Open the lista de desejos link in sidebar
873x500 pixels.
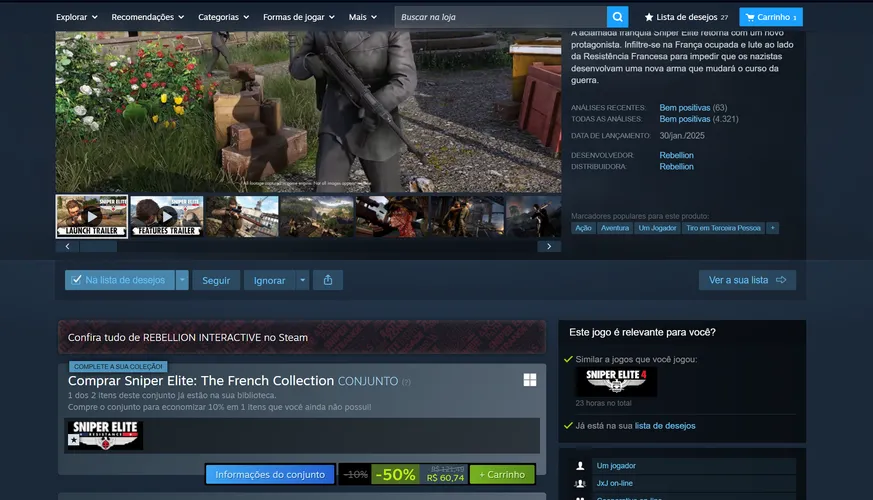[665, 426]
